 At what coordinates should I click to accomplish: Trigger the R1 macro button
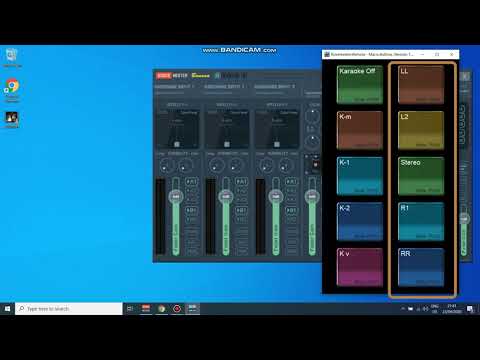coord(421,222)
